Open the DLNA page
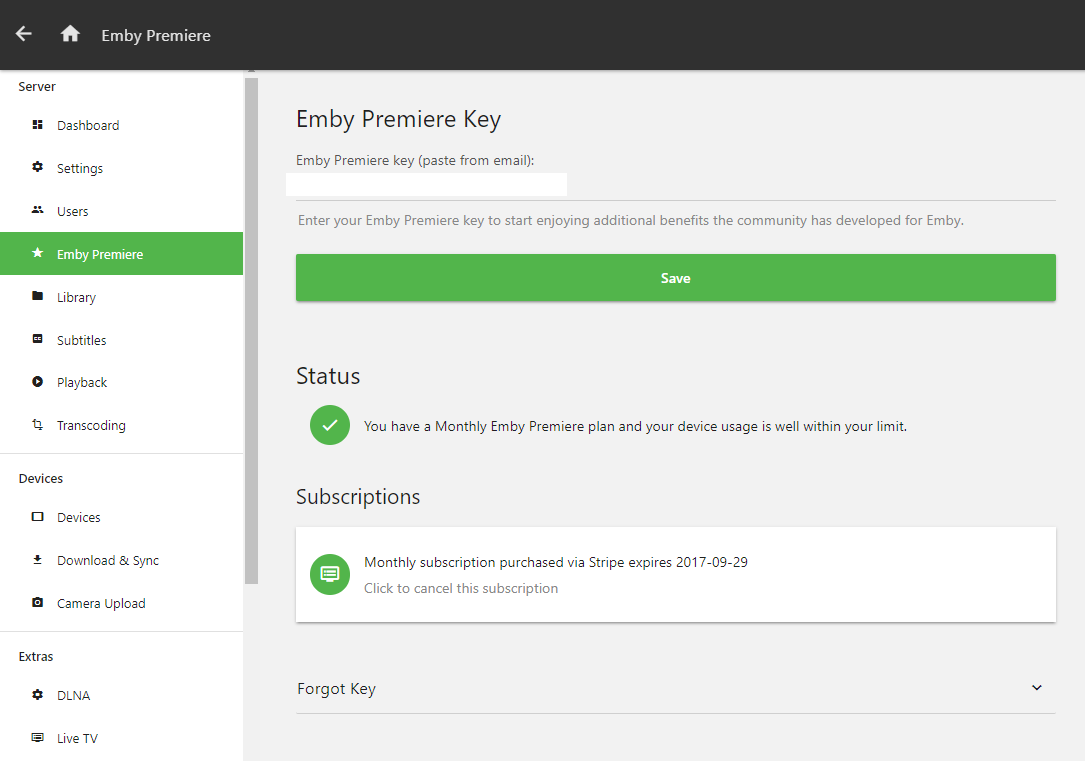 click(122, 695)
